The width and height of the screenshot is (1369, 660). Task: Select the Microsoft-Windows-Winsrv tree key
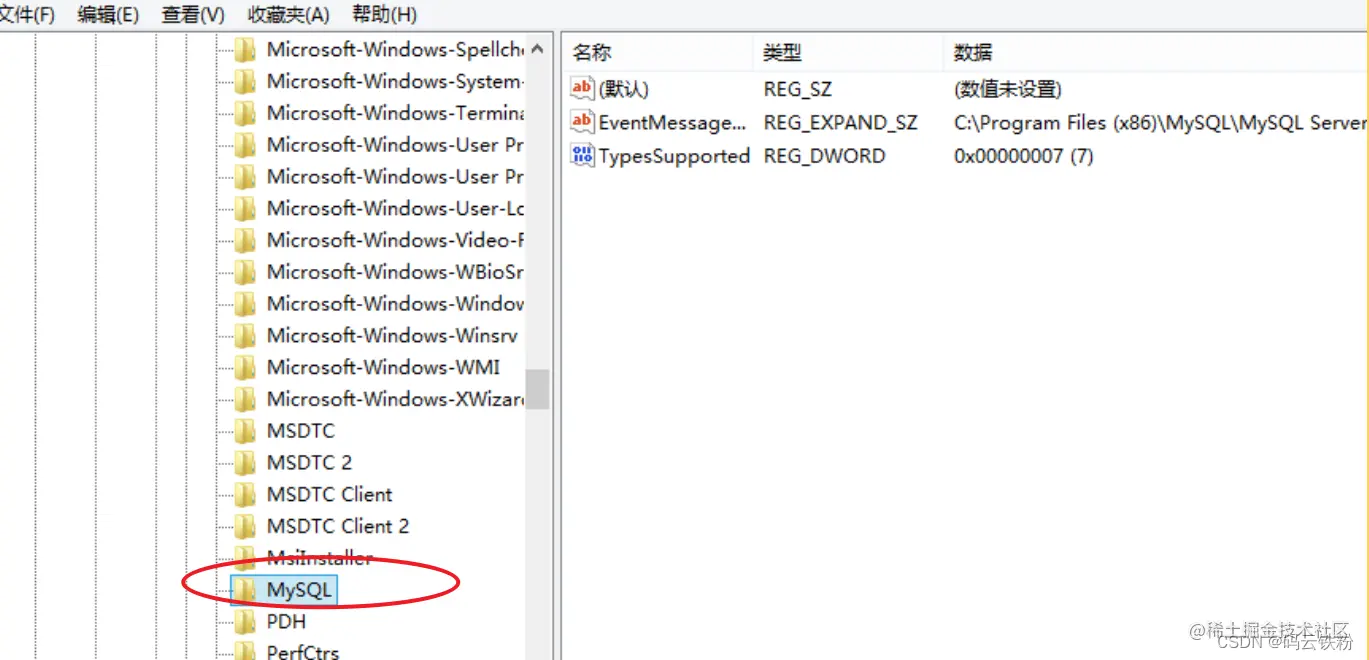click(392, 335)
